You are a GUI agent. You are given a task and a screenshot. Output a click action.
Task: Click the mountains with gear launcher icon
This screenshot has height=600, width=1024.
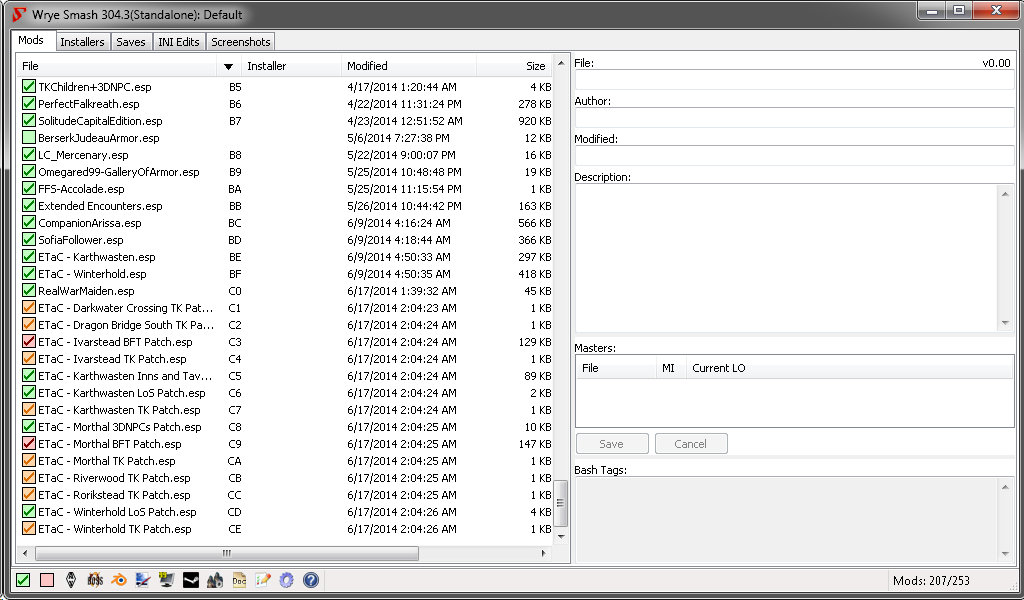tap(215, 580)
